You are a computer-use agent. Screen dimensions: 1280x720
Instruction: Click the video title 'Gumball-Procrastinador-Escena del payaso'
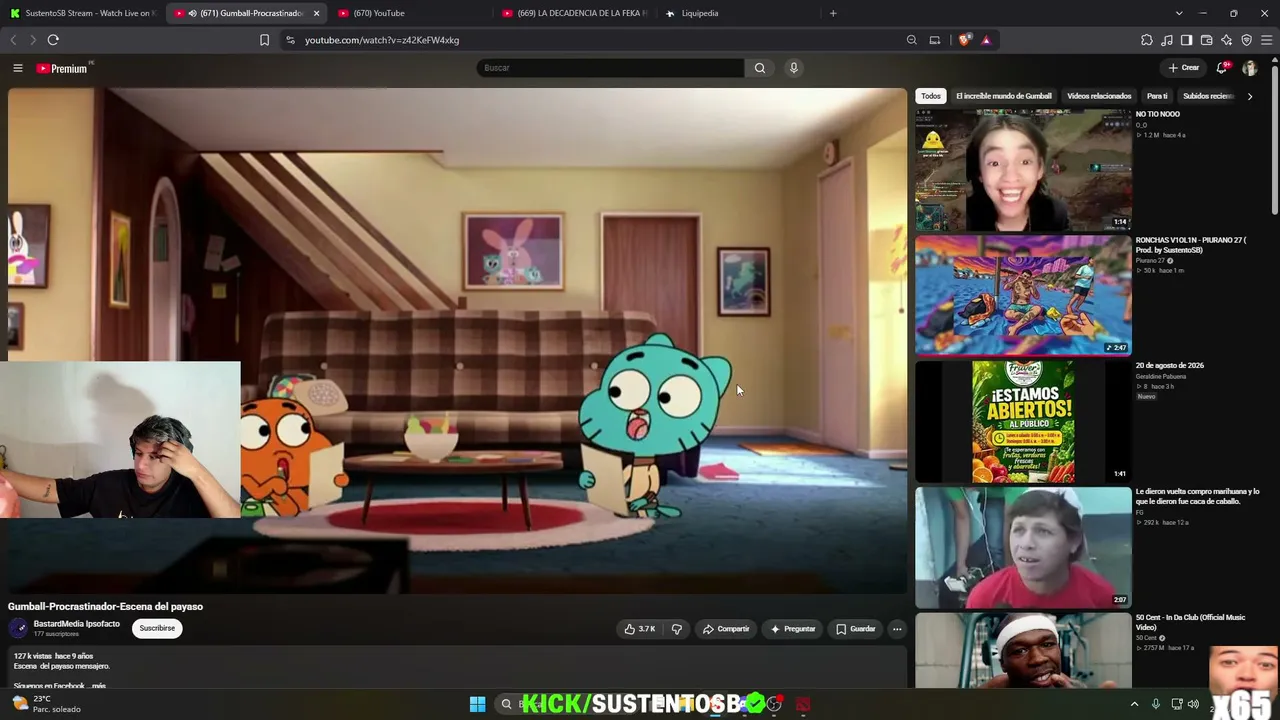click(105, 606)
